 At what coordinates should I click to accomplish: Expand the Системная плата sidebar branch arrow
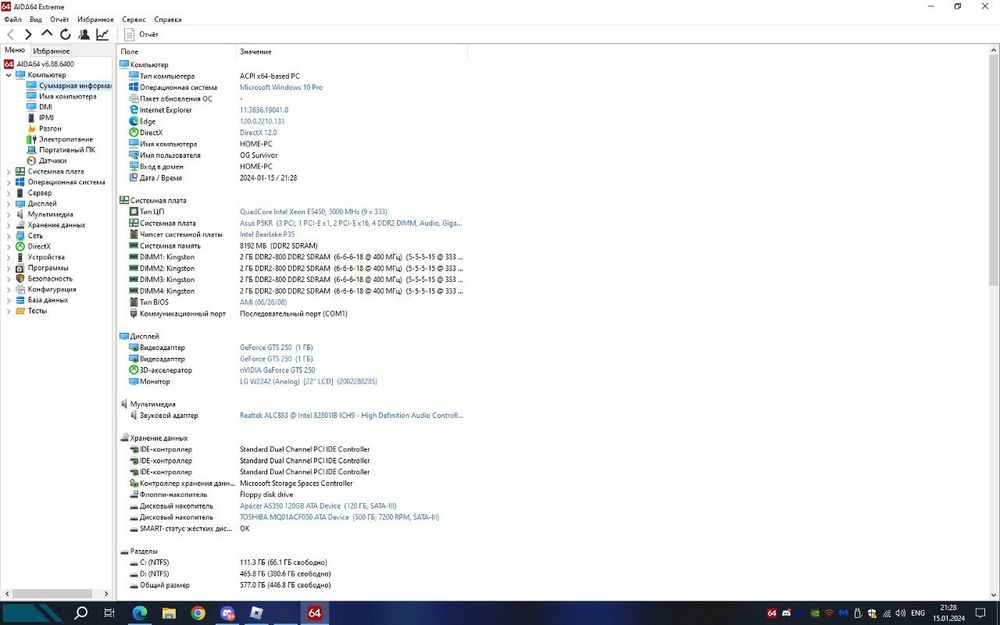point(8,172)
